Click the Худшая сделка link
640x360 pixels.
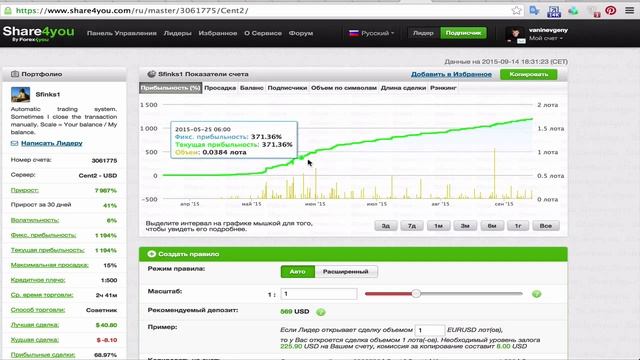35,340
